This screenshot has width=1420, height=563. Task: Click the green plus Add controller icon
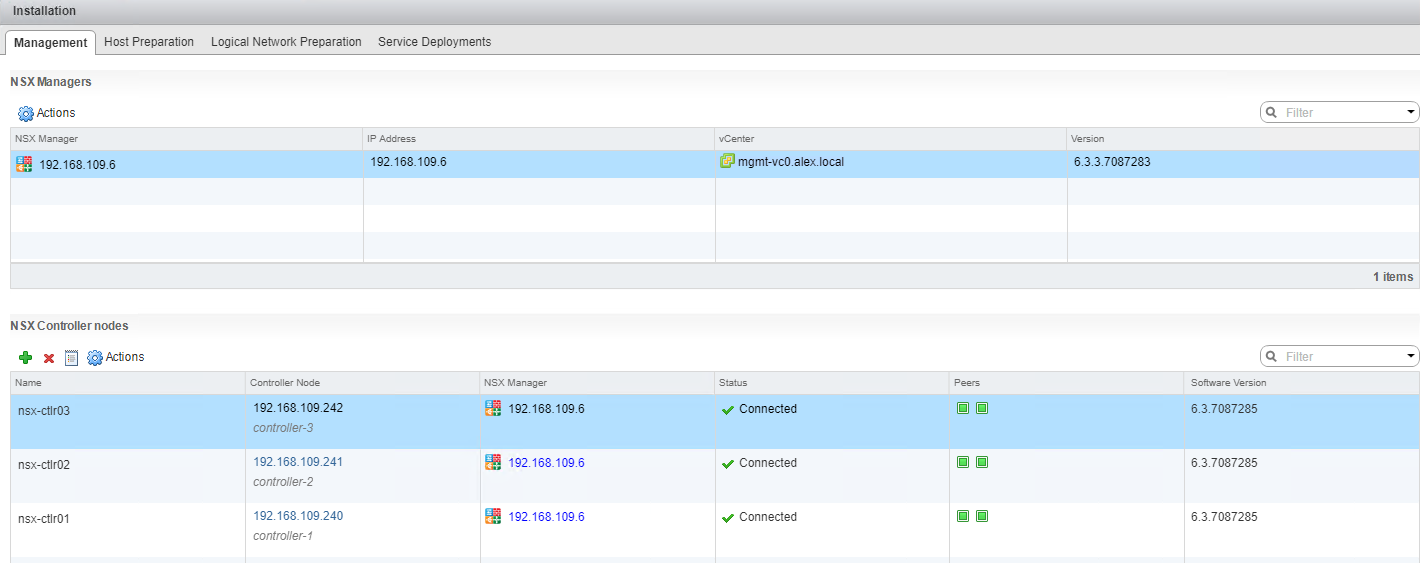click(x=26, y=358)
